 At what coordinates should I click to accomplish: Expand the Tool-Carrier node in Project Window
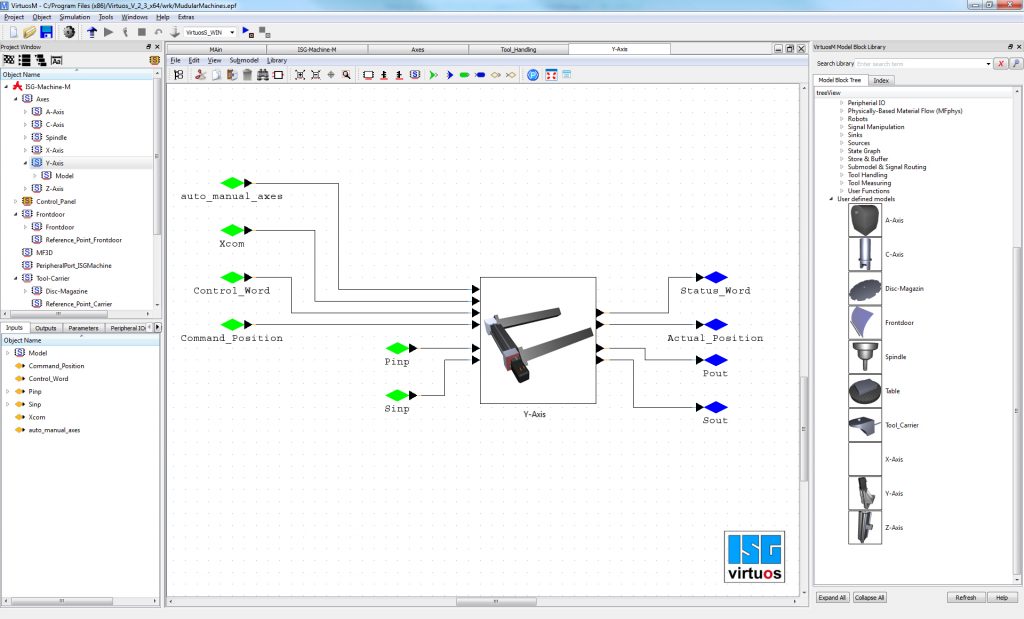[x=14, y=278]
